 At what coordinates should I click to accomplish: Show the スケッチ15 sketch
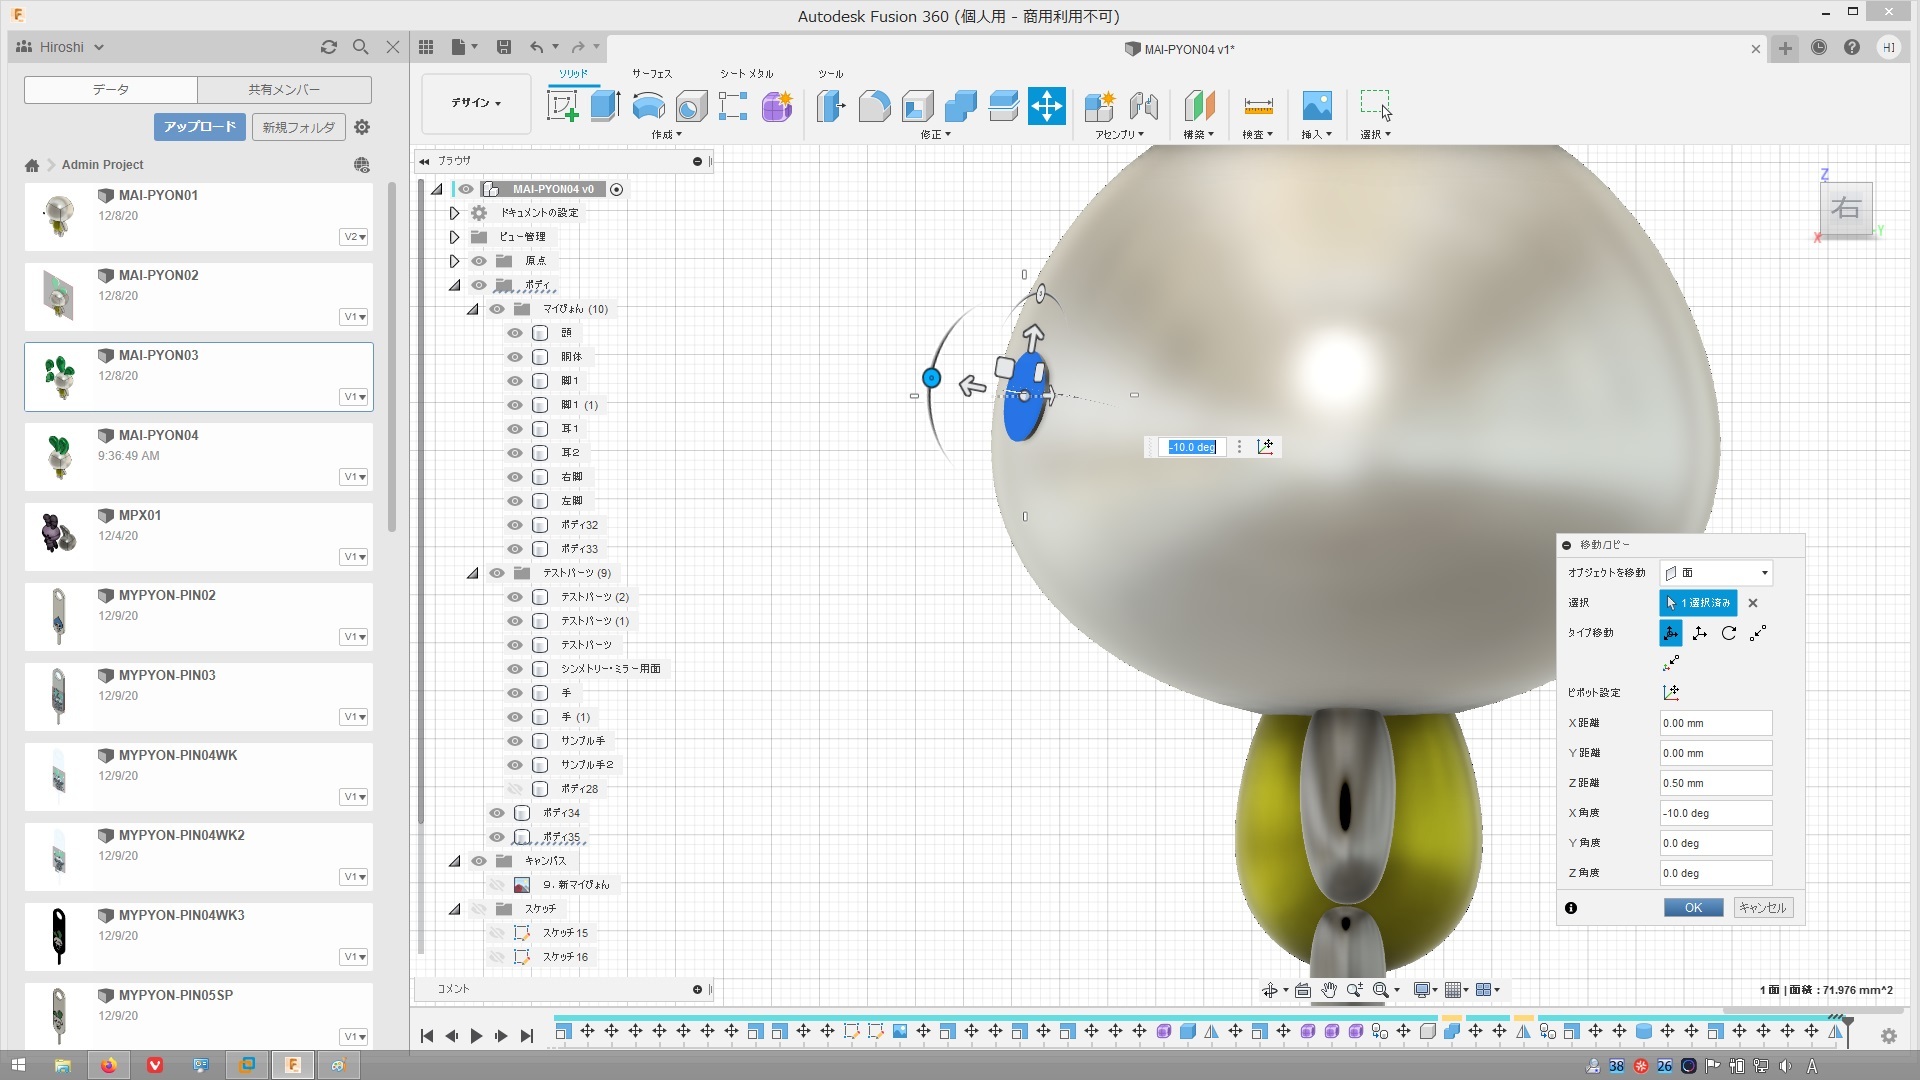coord(497,933)
